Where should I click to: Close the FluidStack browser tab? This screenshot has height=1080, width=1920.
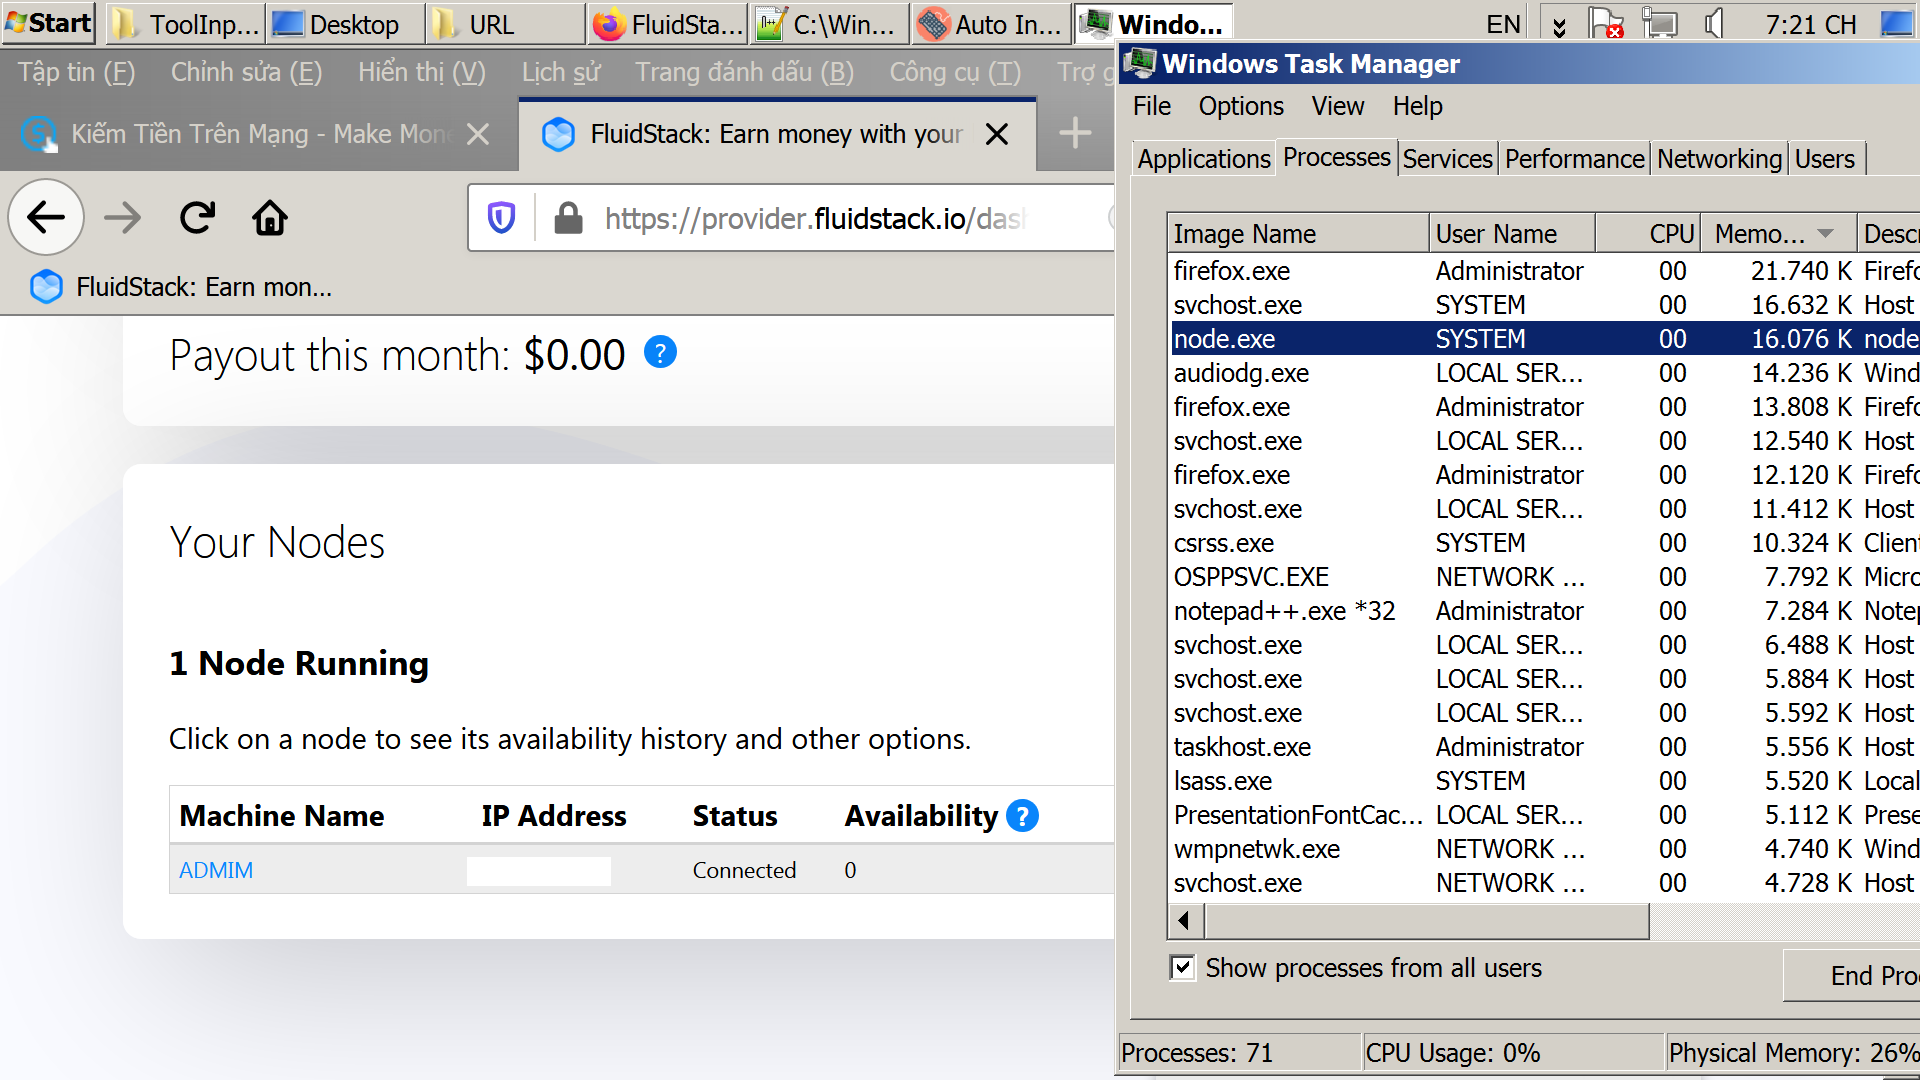click(x=997, y=134)
